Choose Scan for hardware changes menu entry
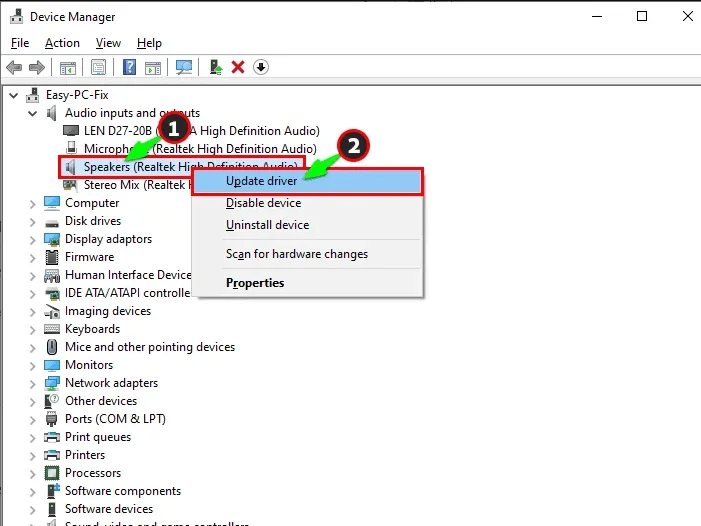This screenshot has width=701, height=526. click(x=308, y=254)
